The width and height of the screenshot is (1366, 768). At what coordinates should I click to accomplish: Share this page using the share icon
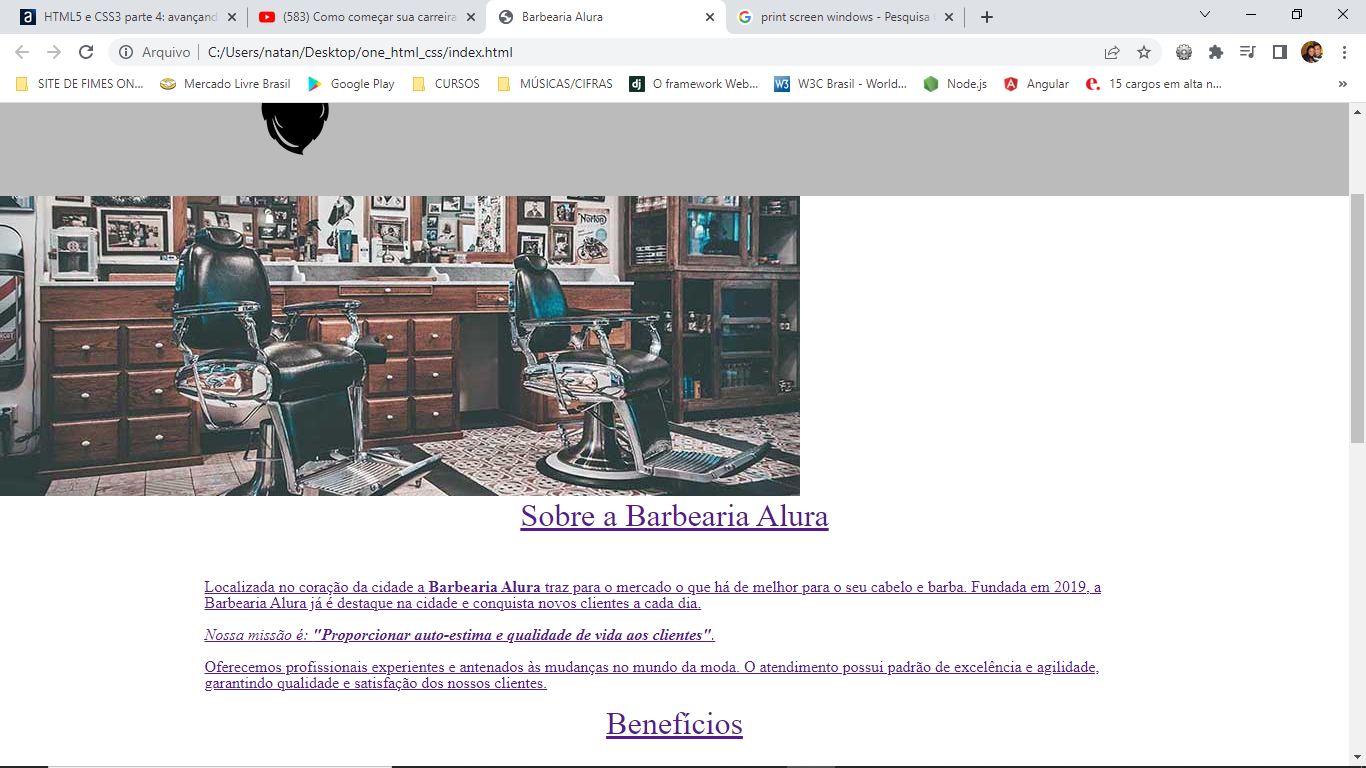click(1112, 52)
